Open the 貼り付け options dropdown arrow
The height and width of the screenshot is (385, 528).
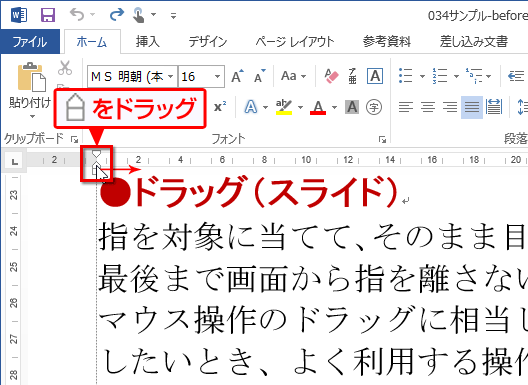[32, 117]
